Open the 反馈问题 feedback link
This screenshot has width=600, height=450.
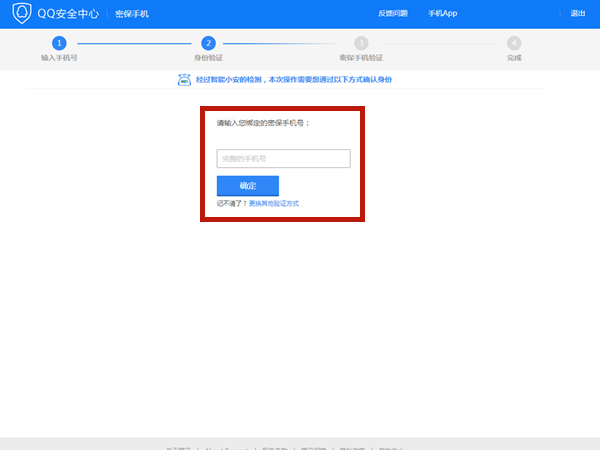coord(392,14)
